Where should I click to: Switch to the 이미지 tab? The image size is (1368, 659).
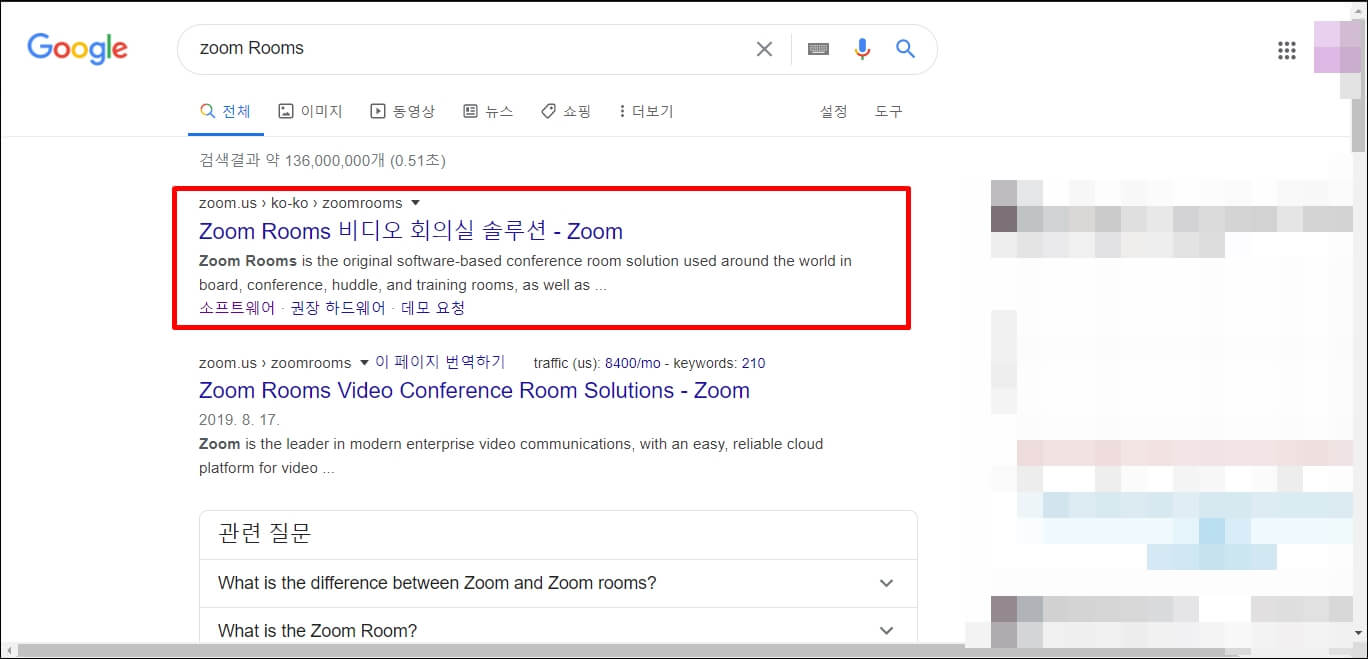pyautogui.click(x=310, y=111)
